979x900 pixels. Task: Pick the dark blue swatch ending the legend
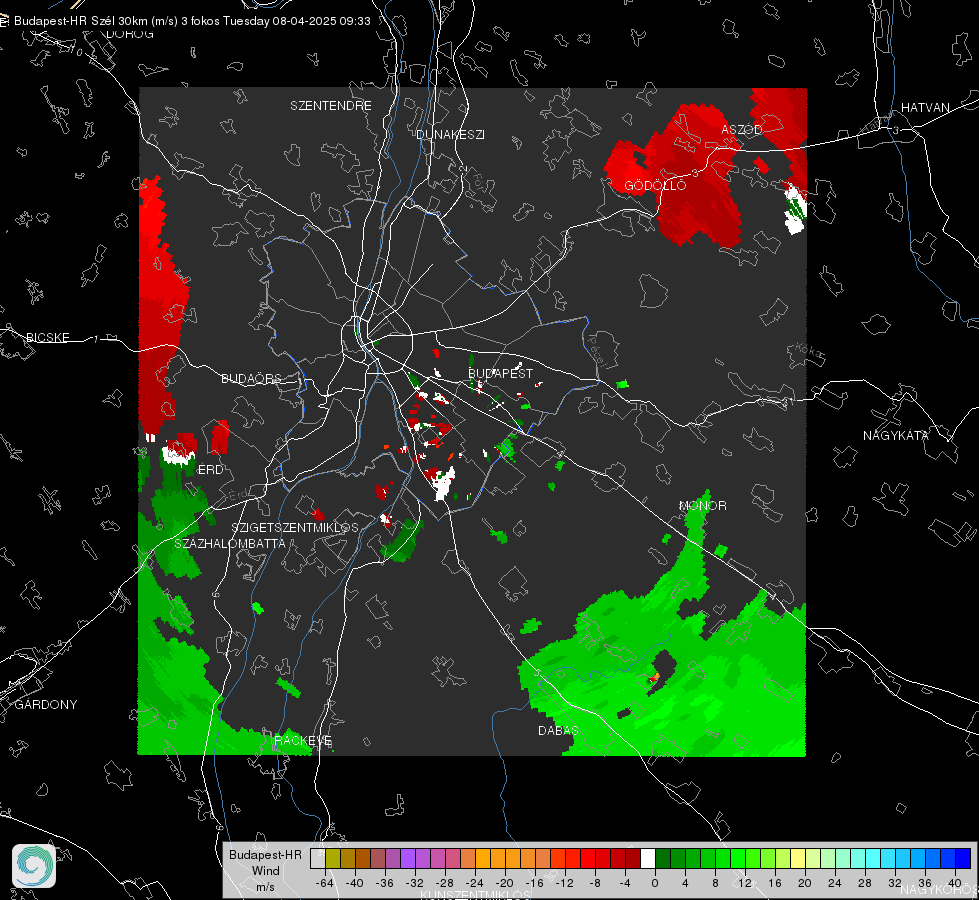[963, 859]
